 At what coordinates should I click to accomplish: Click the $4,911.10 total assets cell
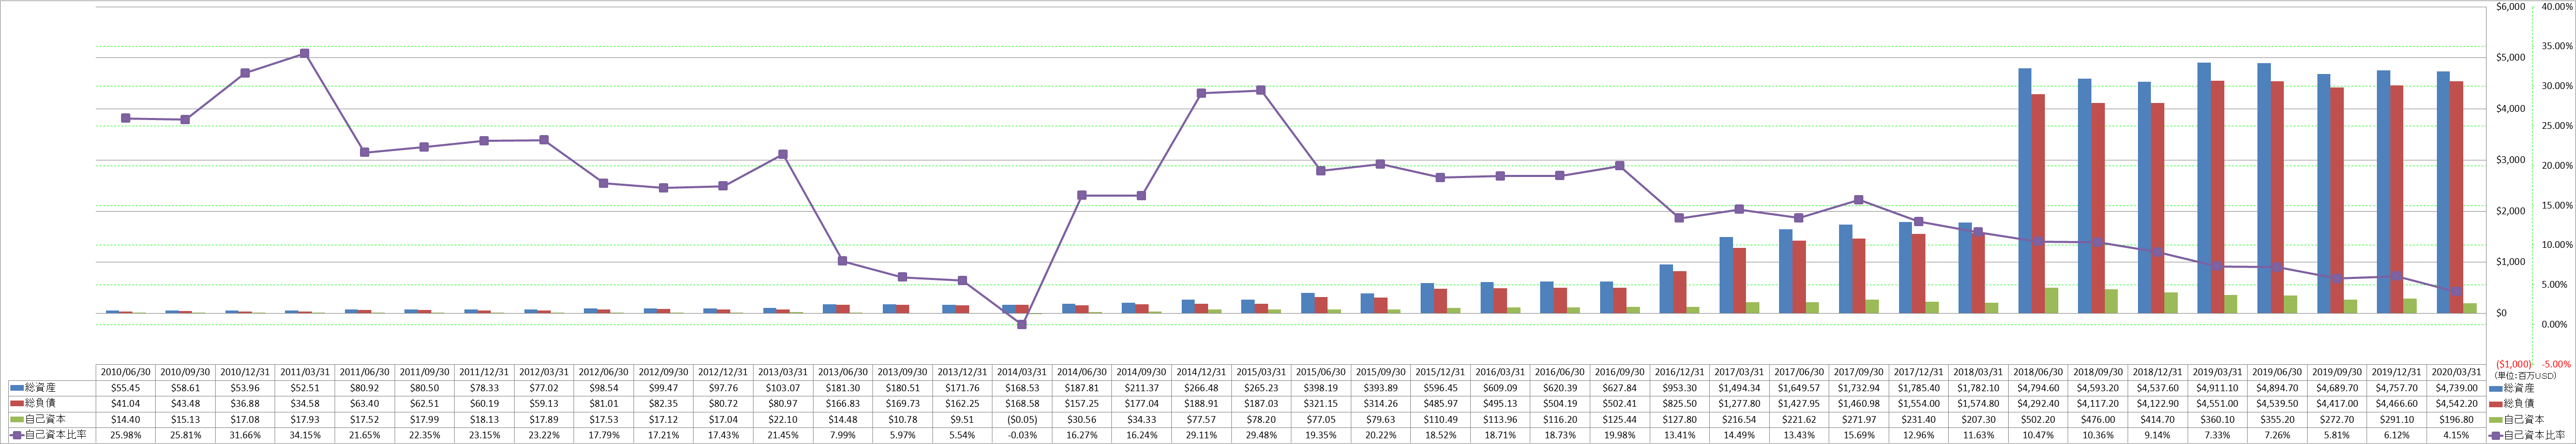[x=2216, y=387]
